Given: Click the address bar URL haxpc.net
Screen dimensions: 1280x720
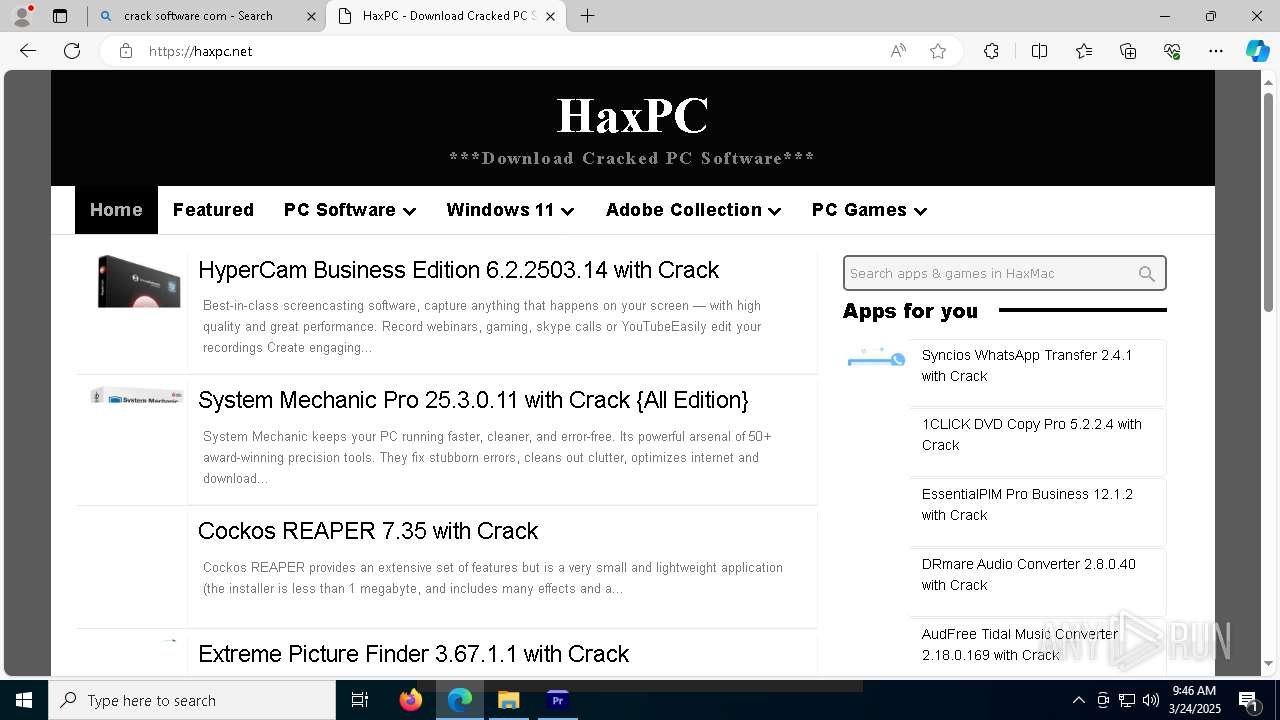Looking at the screenshot, I should [x=201, y=51].
